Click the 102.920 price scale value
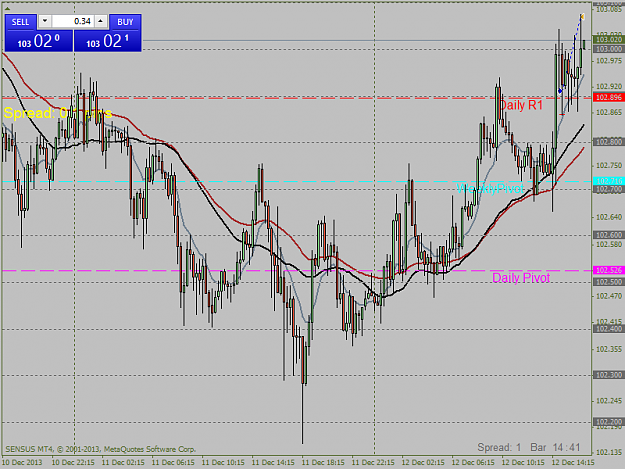The image size is (625, 469). click(x=609, y=86)
